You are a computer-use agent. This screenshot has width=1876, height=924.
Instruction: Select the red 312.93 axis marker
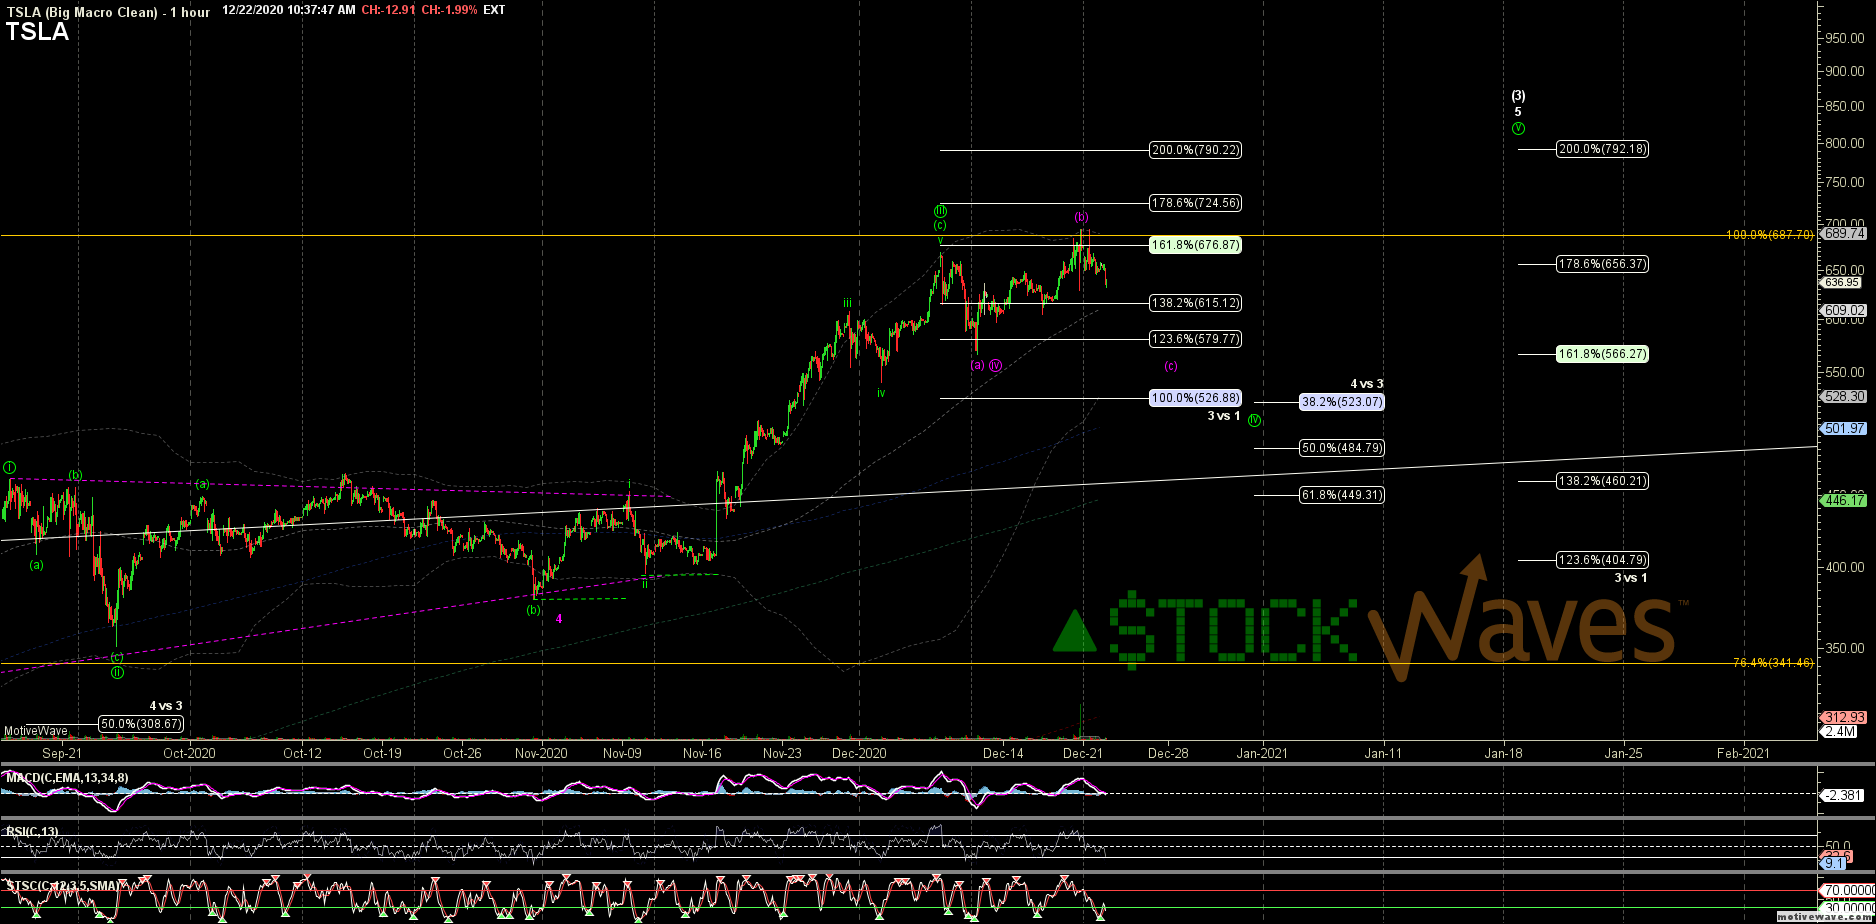pyautogui.click(x=1844, y=718)
